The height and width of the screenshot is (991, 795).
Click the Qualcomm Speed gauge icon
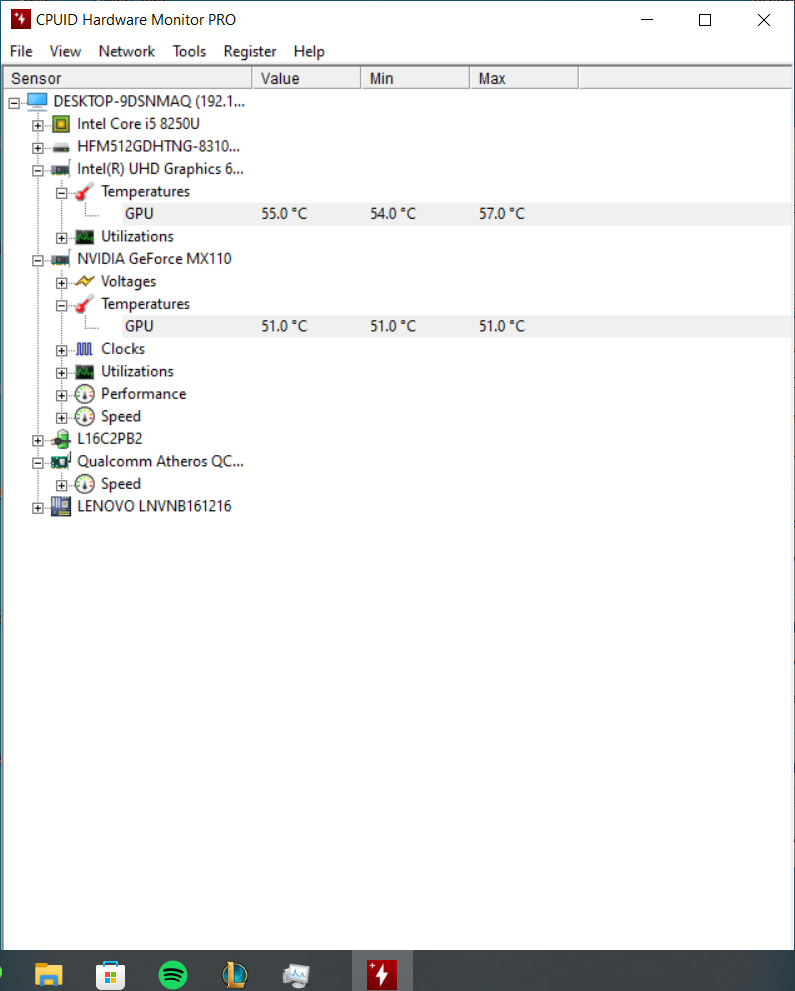[84, 484]
